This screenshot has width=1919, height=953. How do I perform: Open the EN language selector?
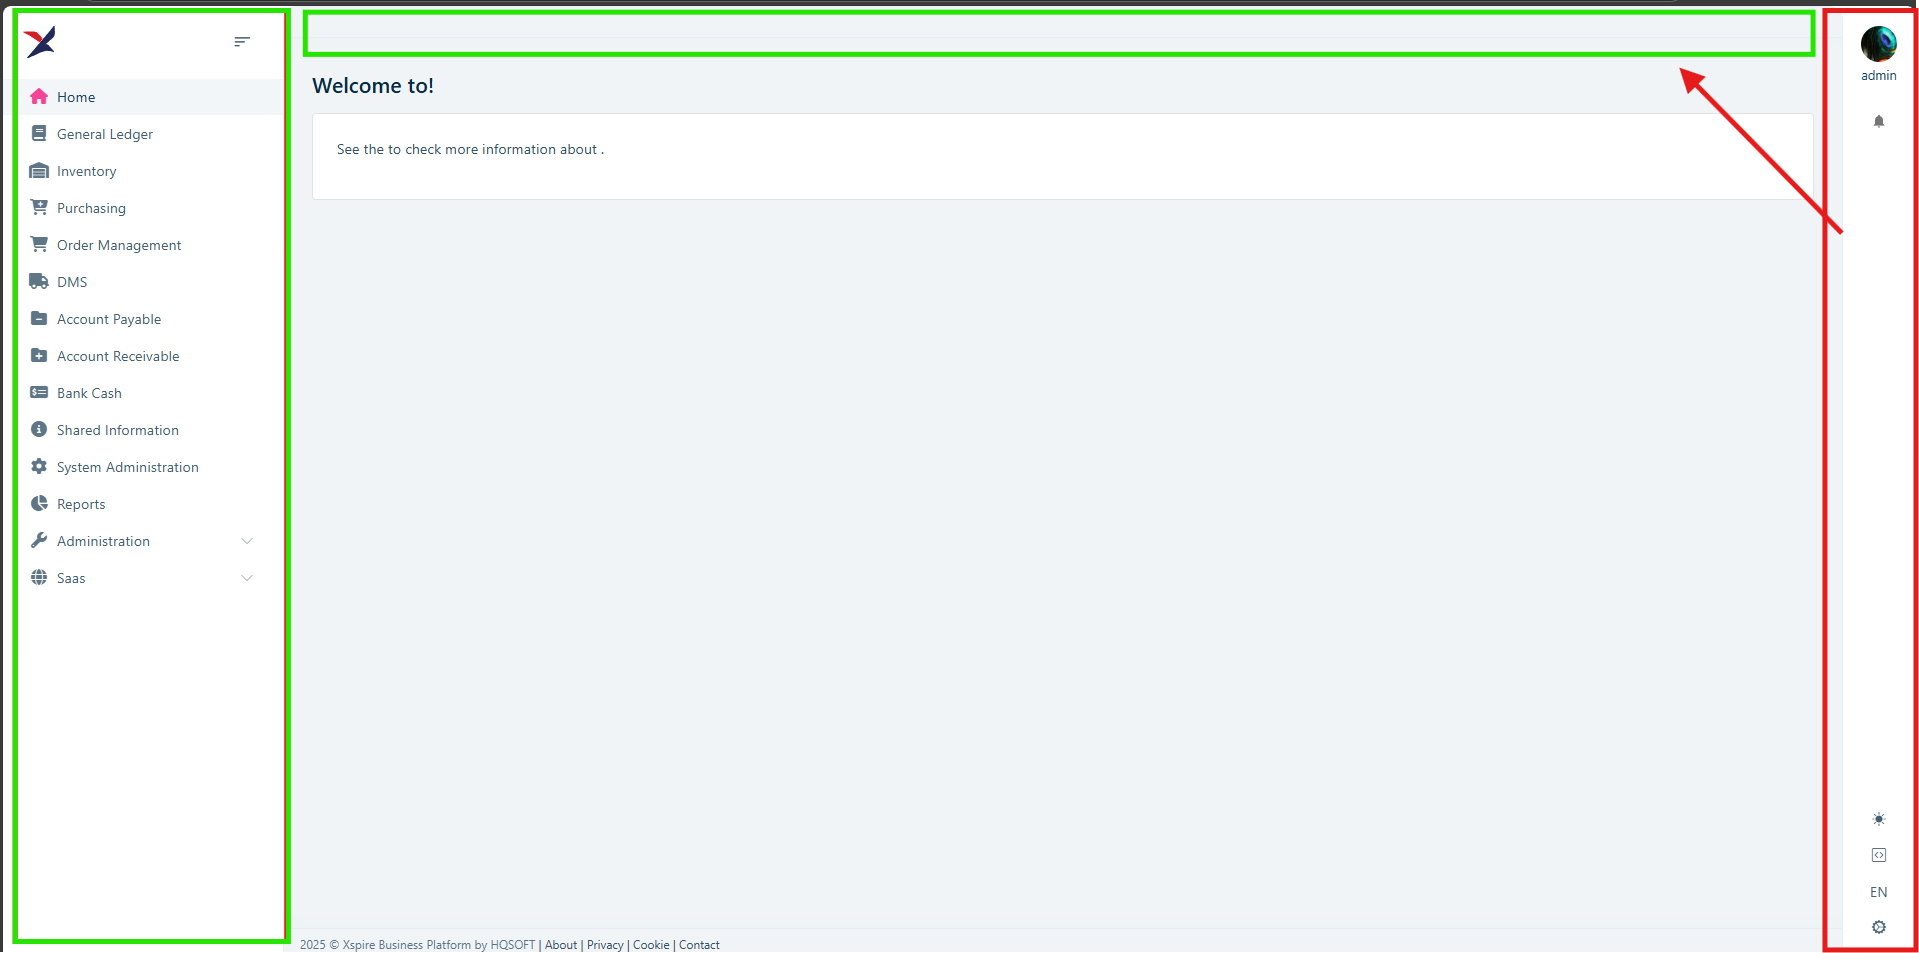[x=1878, y=892]
